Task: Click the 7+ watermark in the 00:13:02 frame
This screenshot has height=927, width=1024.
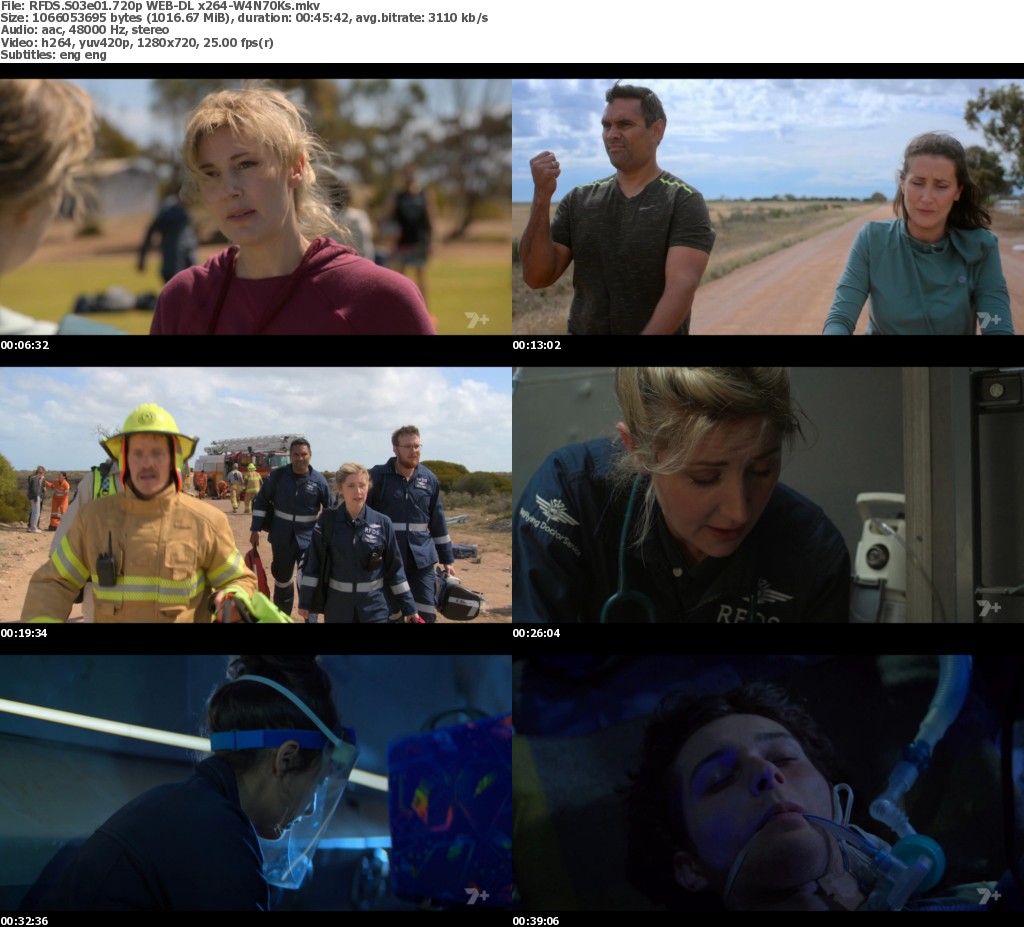Action: click(x=988, y=319)
